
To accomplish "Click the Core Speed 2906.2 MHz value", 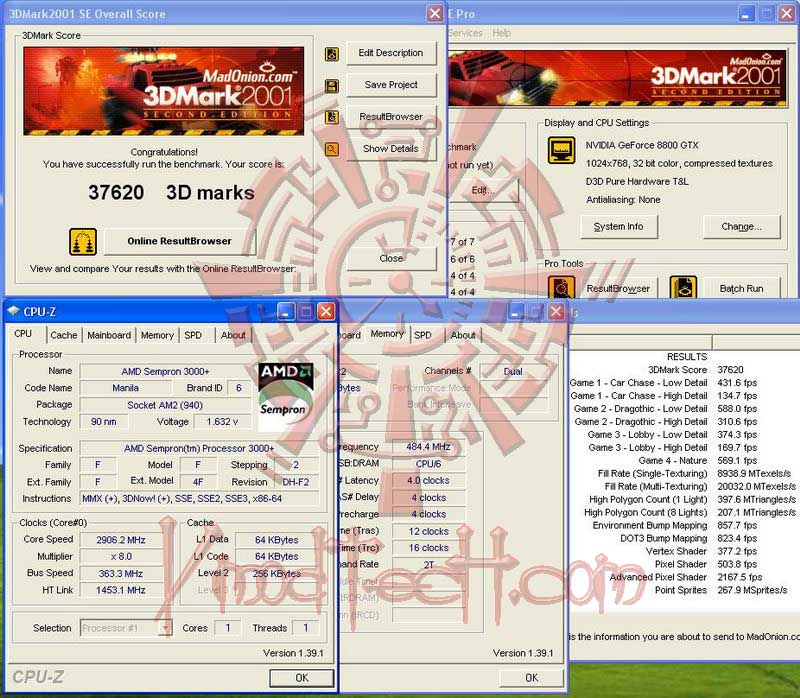I will point(121,540).
